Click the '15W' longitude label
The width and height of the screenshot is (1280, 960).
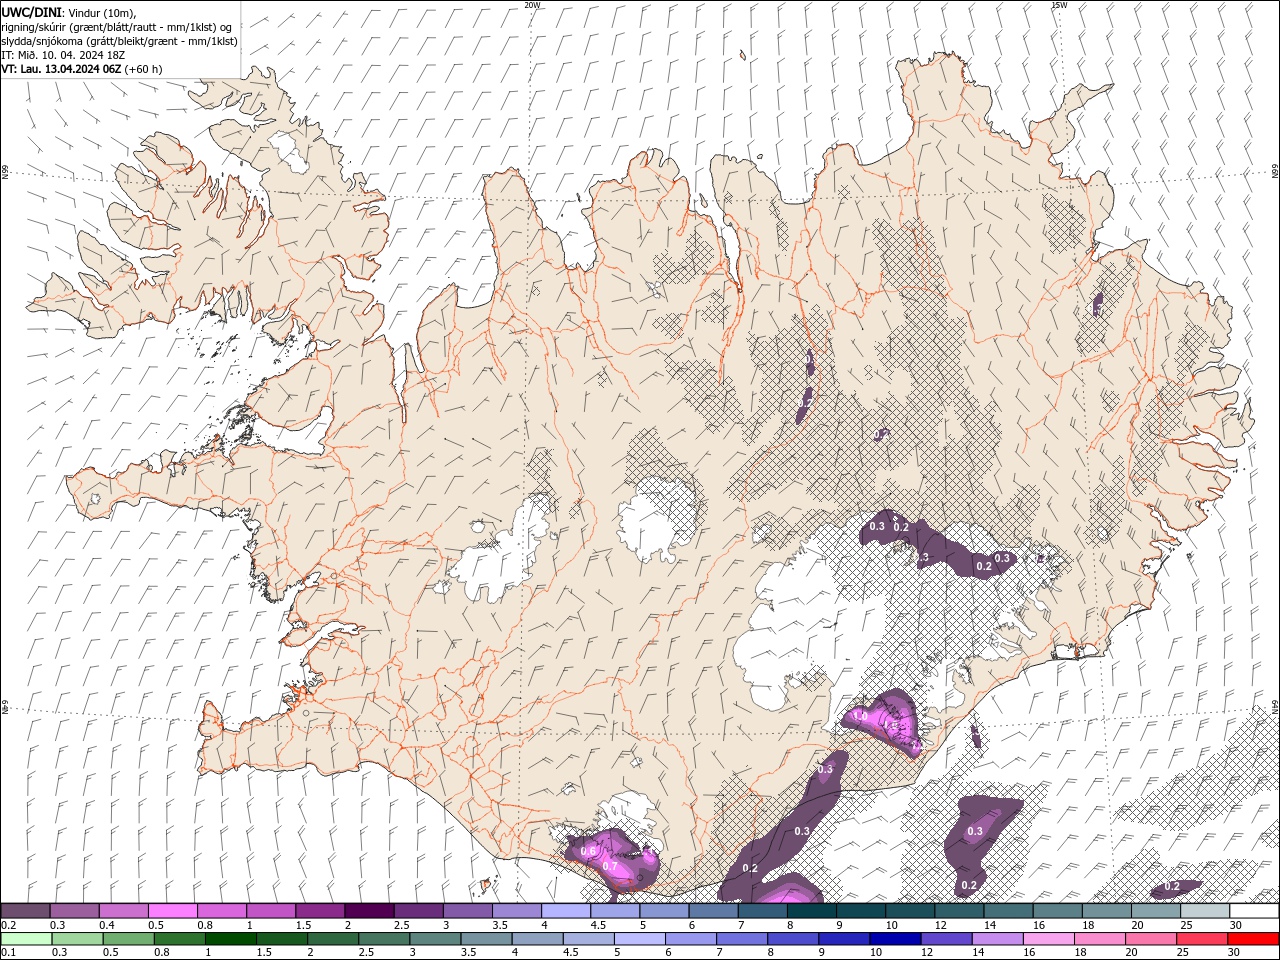[1059, 5]
